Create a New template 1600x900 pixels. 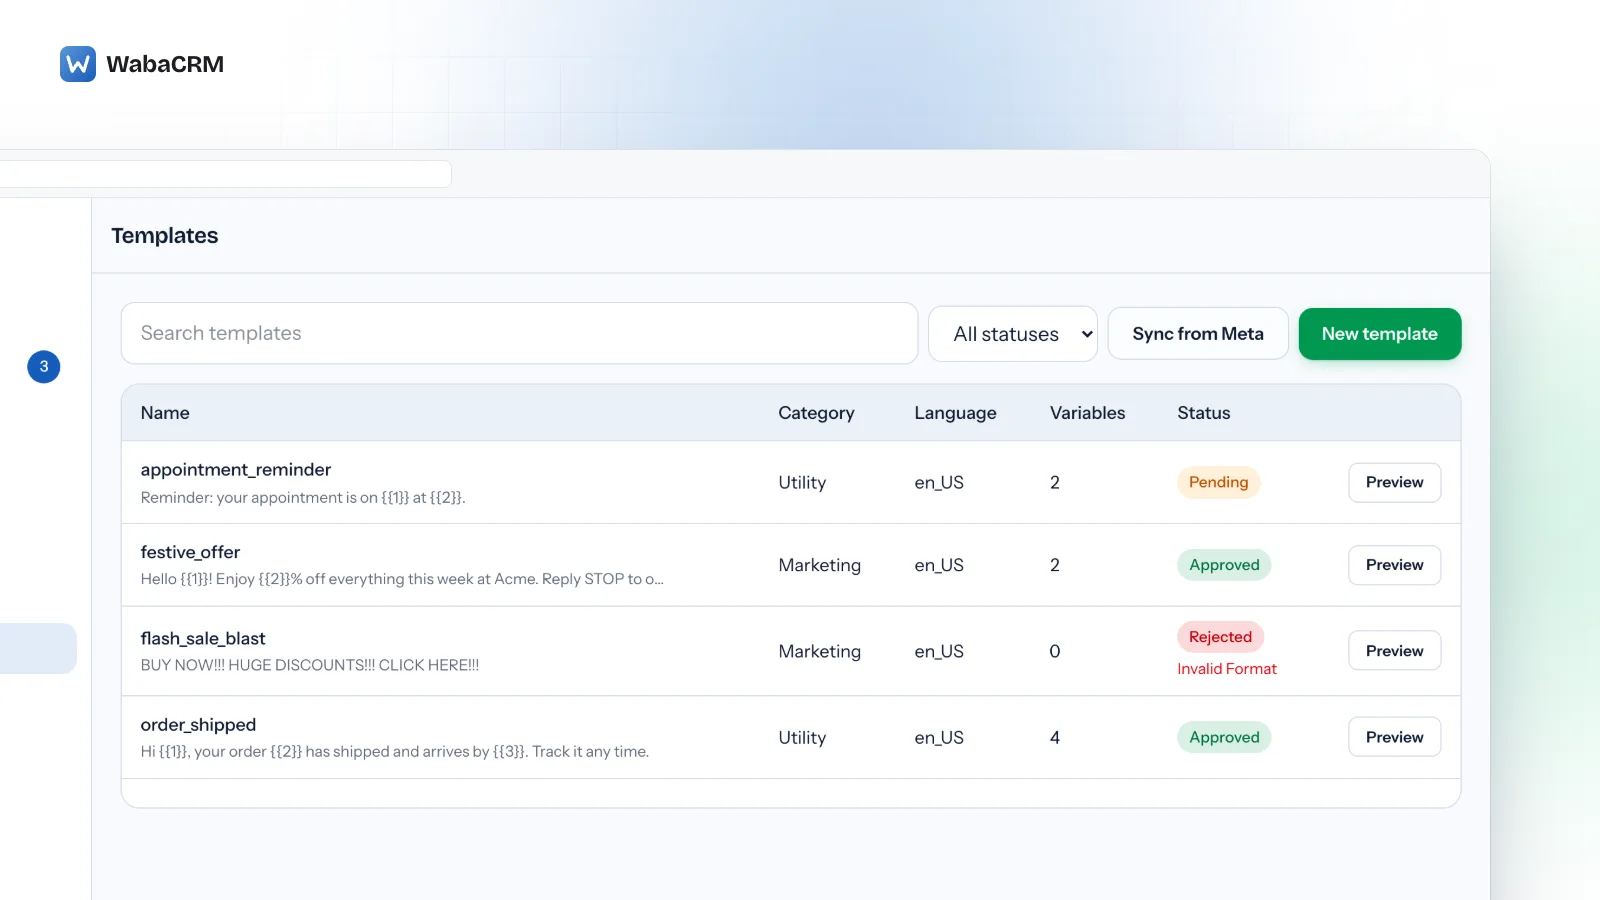[1380, 334]
